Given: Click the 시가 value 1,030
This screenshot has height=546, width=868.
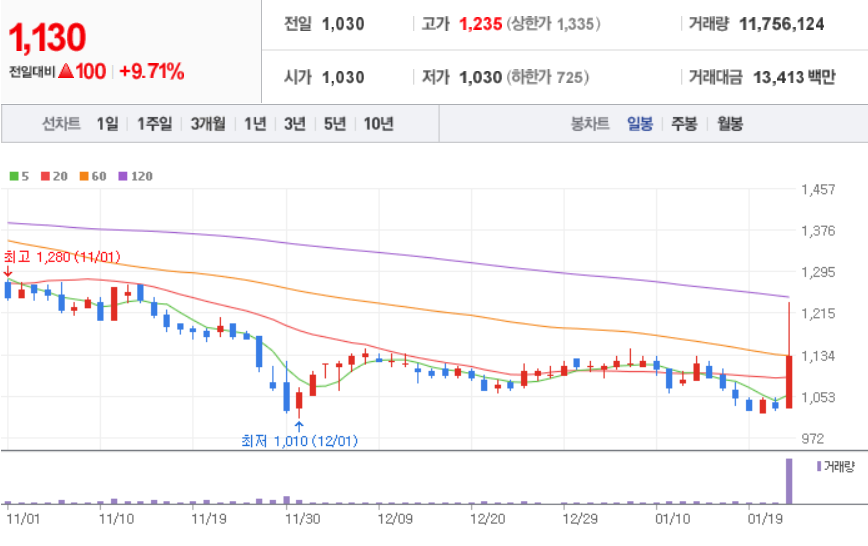Looking at the screenshot, I should (x=343, y=77).
